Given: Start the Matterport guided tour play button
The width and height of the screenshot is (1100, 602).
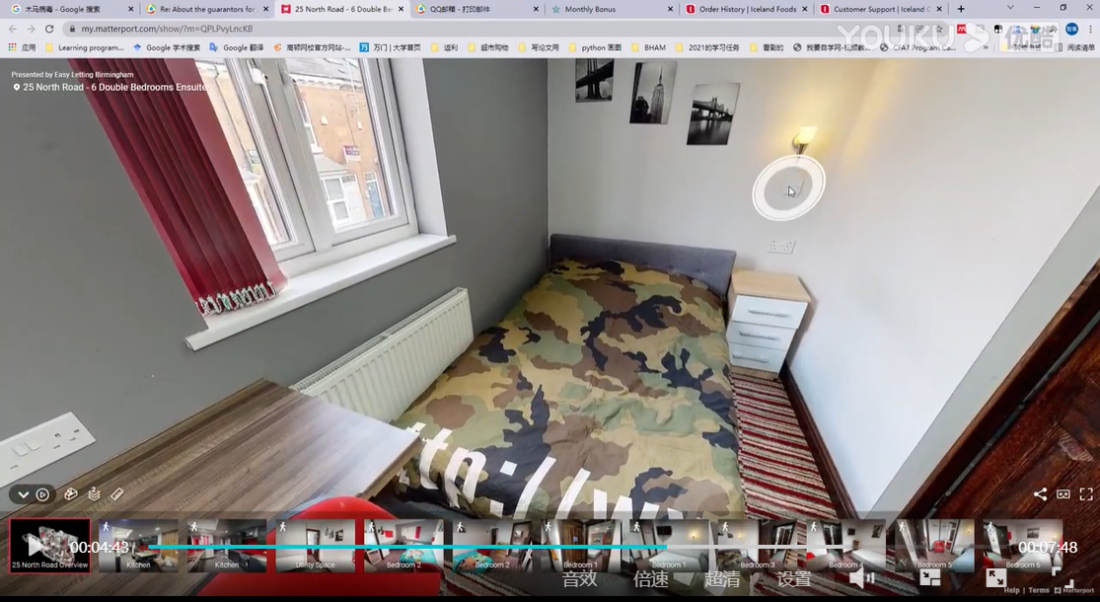Looking at the screenshot, I should click(43, 495).
